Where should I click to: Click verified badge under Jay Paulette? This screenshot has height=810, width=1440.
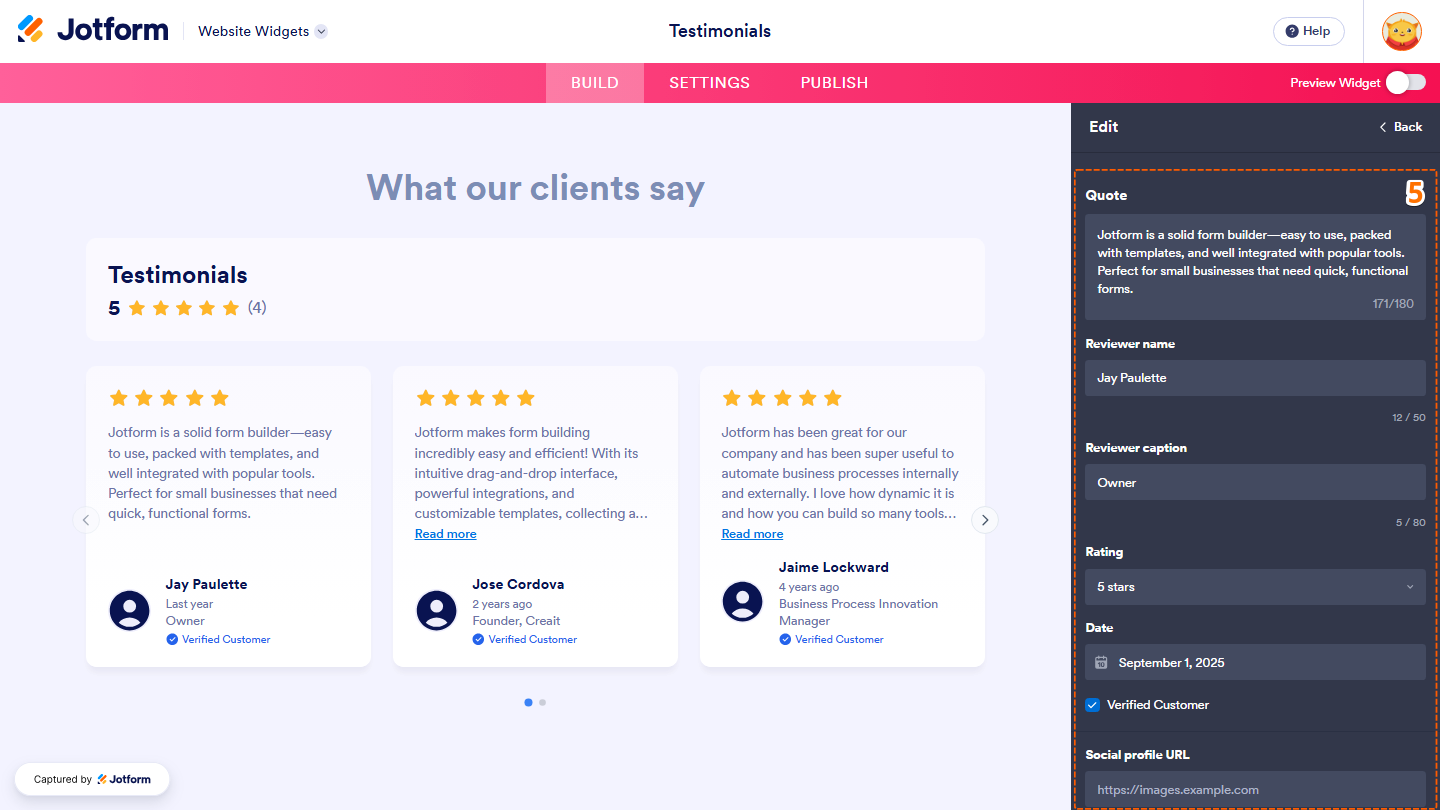[218, 639]
